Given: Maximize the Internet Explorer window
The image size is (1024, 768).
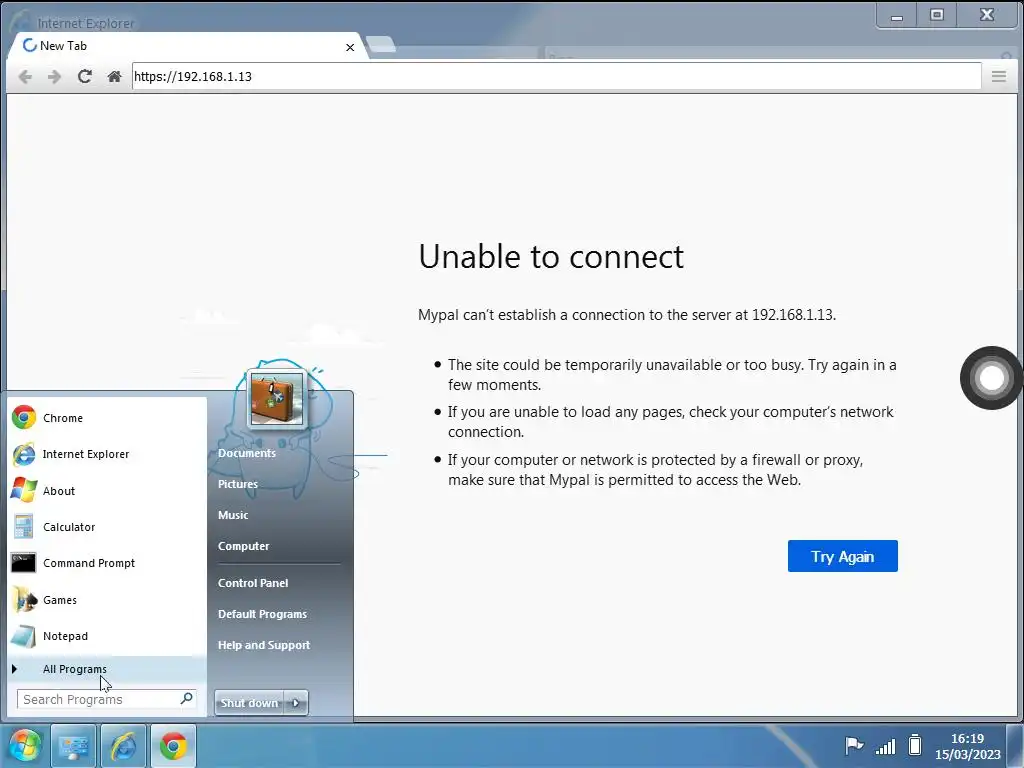Looking at the screenshot, I should (936, 15).
